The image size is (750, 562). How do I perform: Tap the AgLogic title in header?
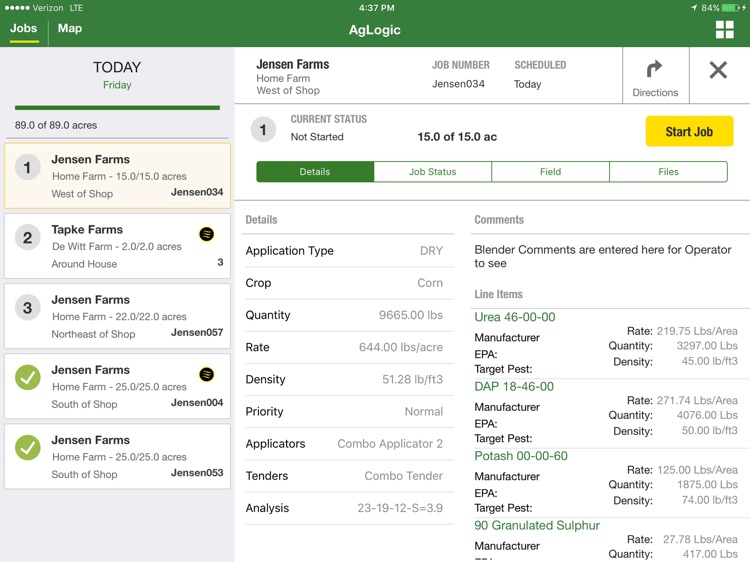click(x=375, y=30)
